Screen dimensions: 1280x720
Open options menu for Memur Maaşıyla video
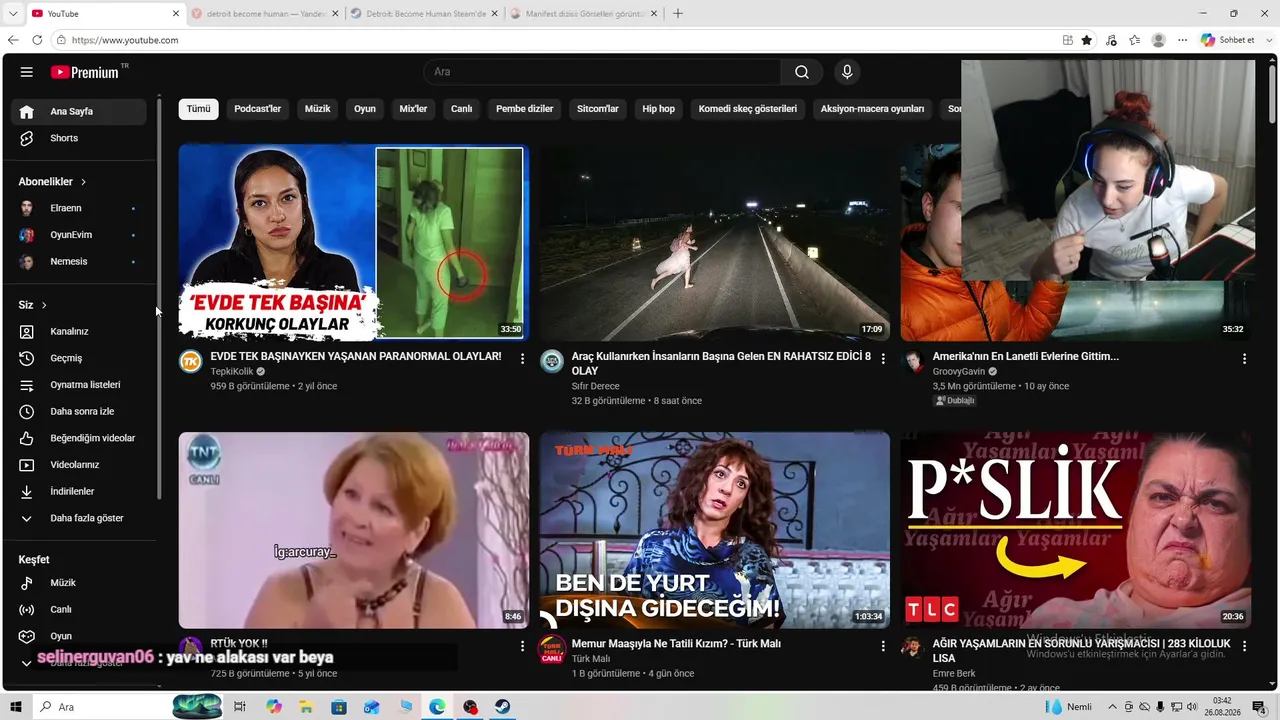pyautogui.click(x=883, y=646)
